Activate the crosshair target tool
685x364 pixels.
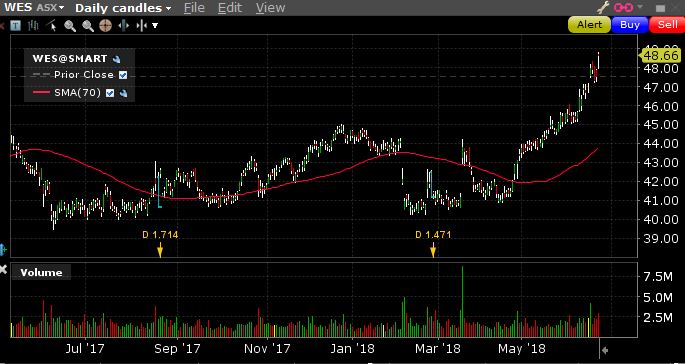coord(106,26)
